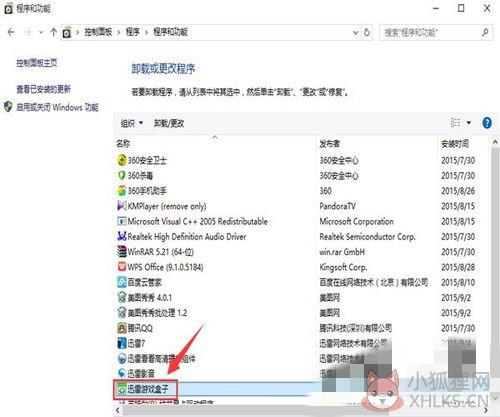The height and width of the screenshot is (417, 500).
Task: Select WPS Office (9.1.0.5184) entry
Action: pyautogui.click(x=165, y=267)
